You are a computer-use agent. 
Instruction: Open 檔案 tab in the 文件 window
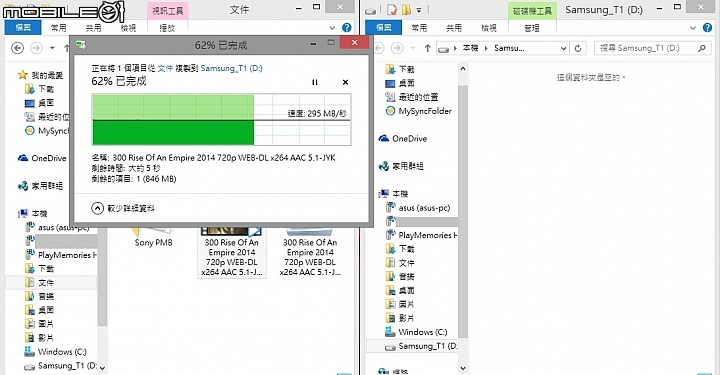tap(23, 28)
